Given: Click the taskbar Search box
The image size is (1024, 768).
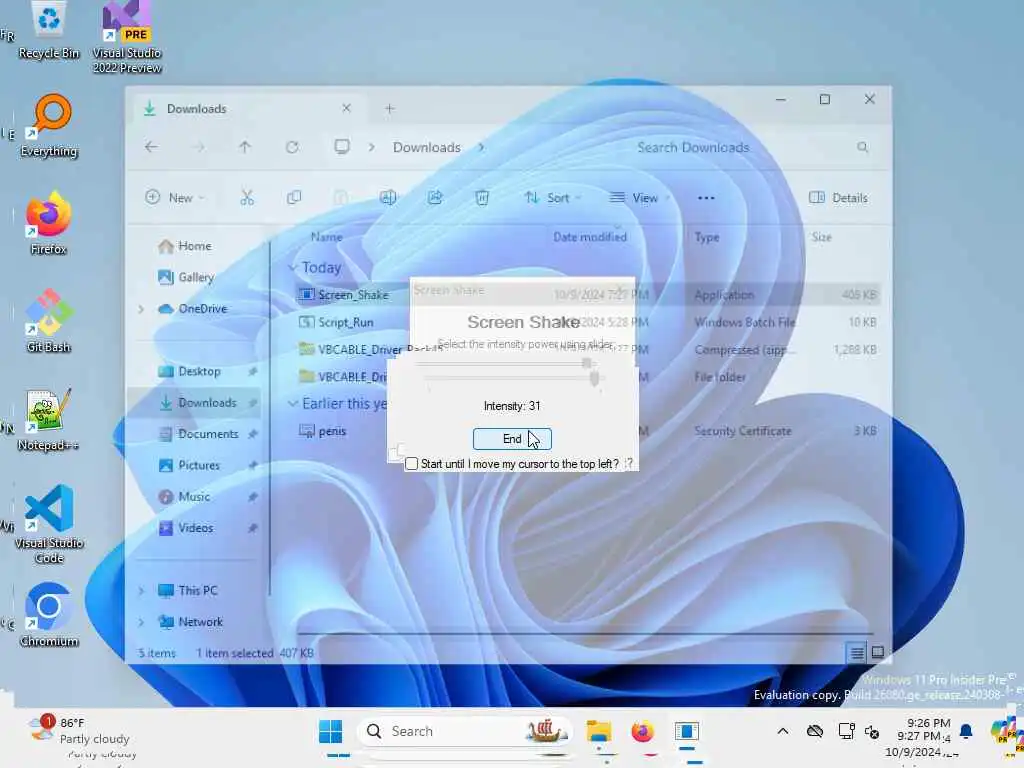Looking at the screenshot, I should coord(465,731).
